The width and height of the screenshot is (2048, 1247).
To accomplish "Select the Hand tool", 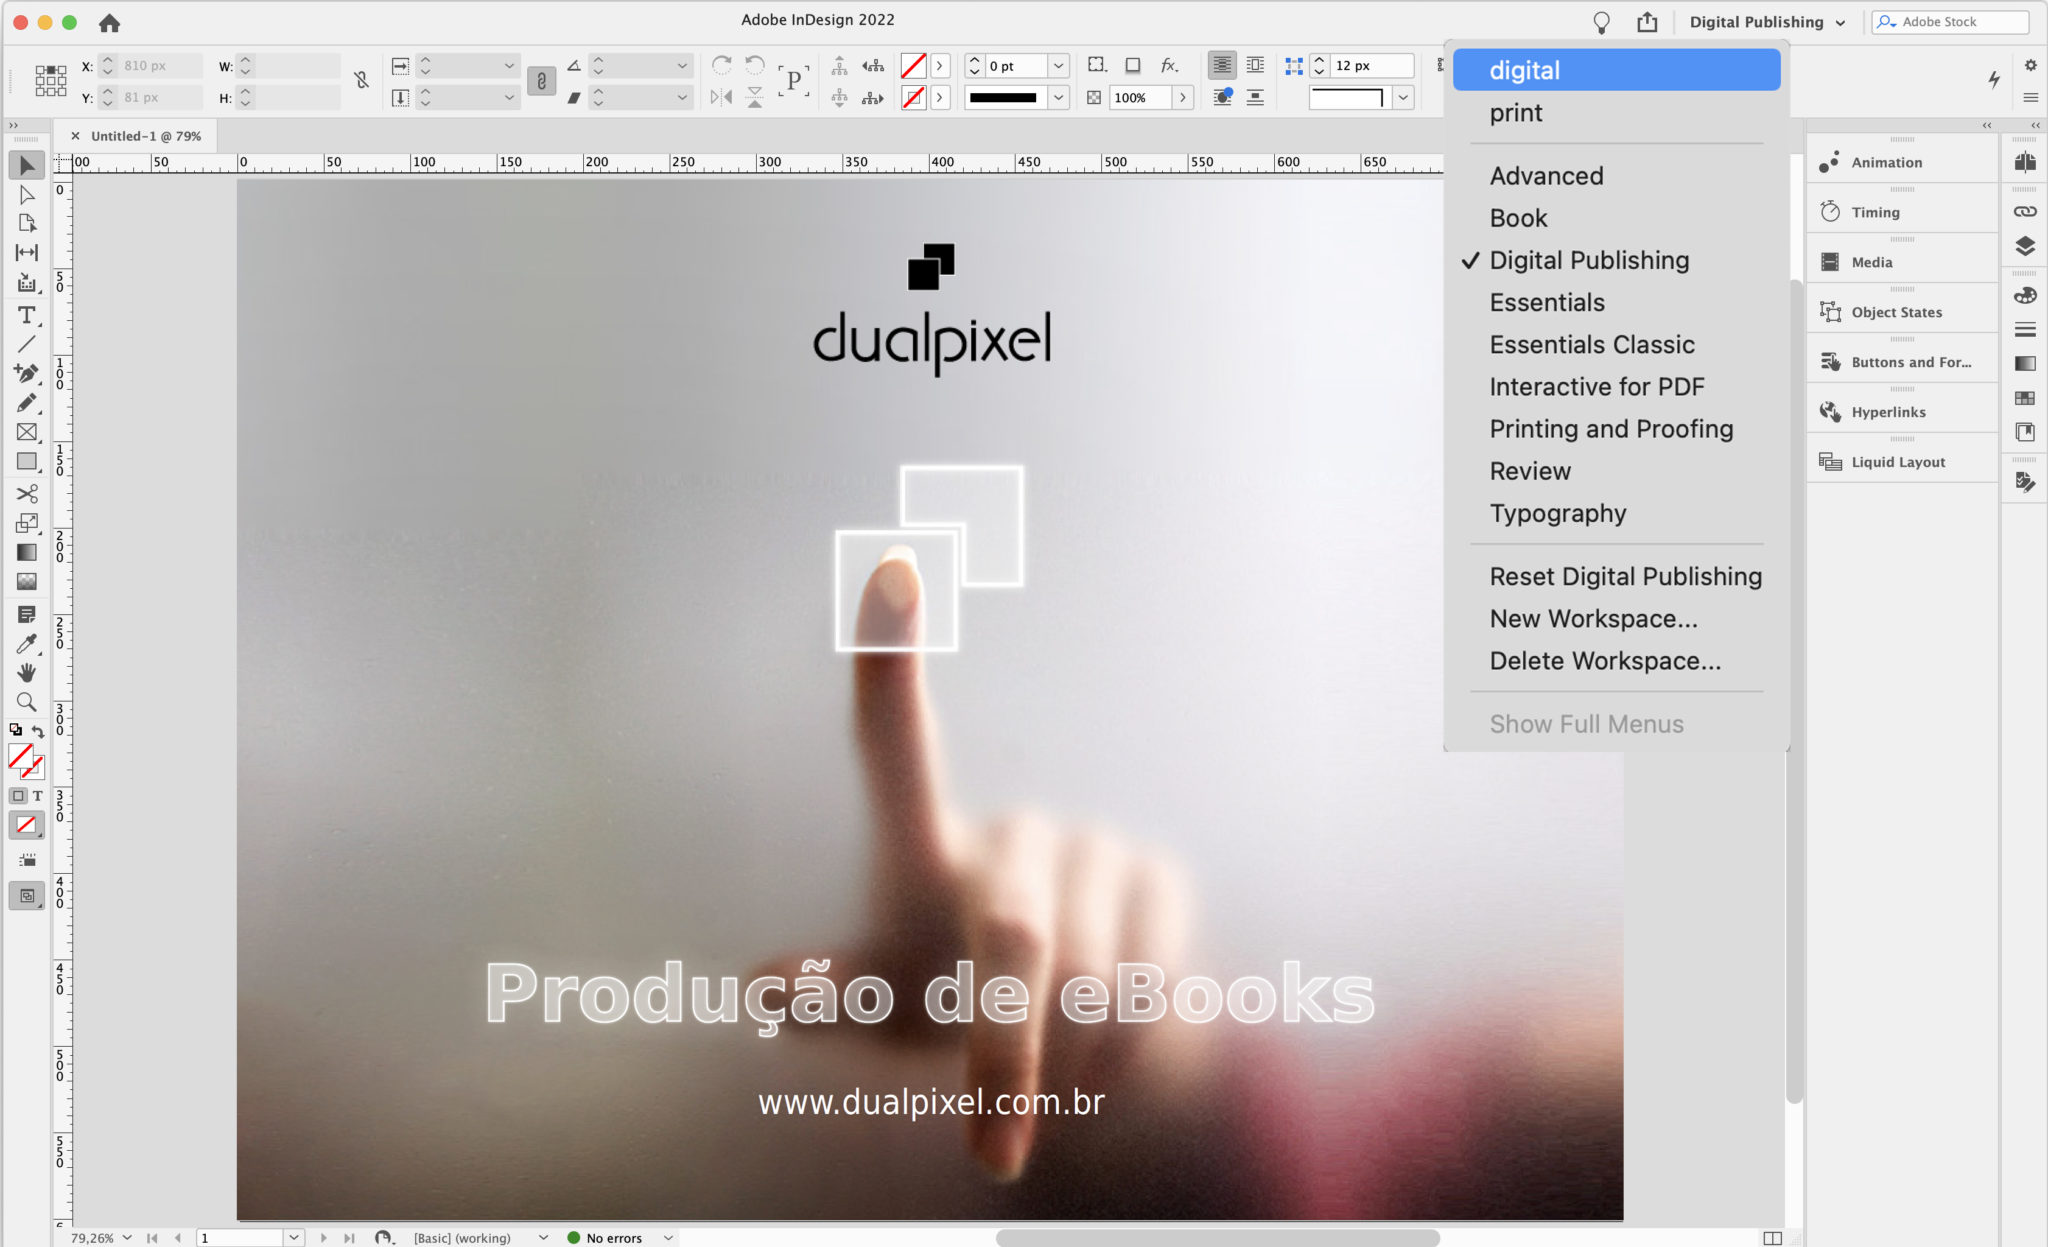I will tap(27, 672).
